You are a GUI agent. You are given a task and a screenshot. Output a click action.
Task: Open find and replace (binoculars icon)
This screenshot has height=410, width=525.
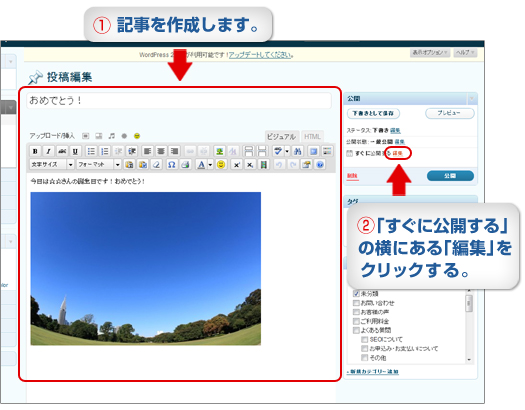(297, 151)
